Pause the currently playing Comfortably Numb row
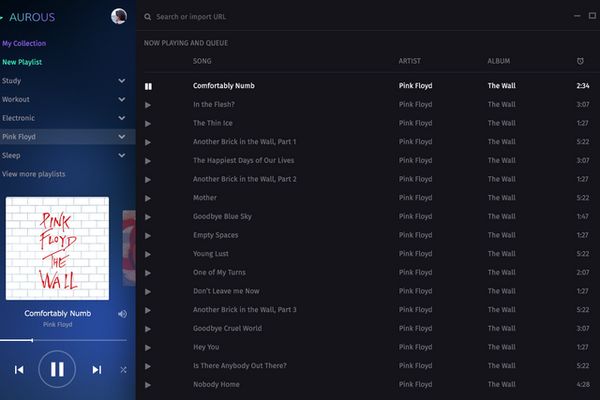Image resolution: width=600 pixels, height=400 pixels. coord(148,86)
